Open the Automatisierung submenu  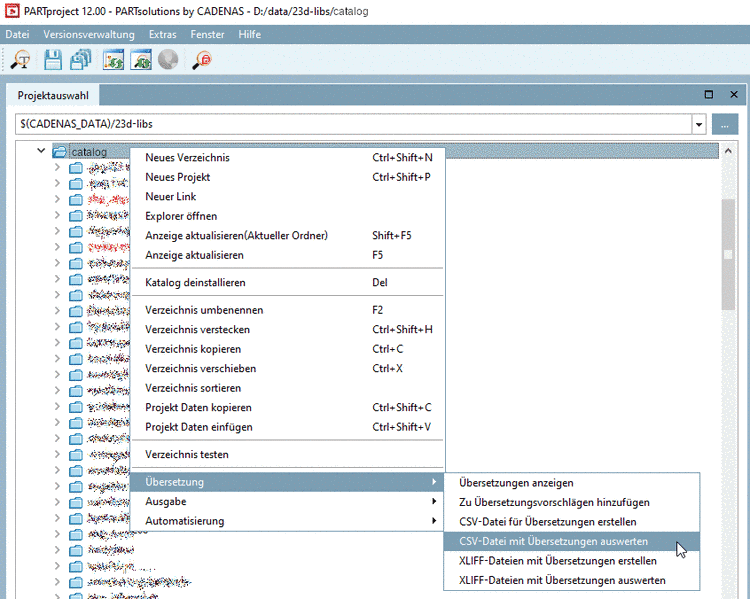click(x=287, y=521)
